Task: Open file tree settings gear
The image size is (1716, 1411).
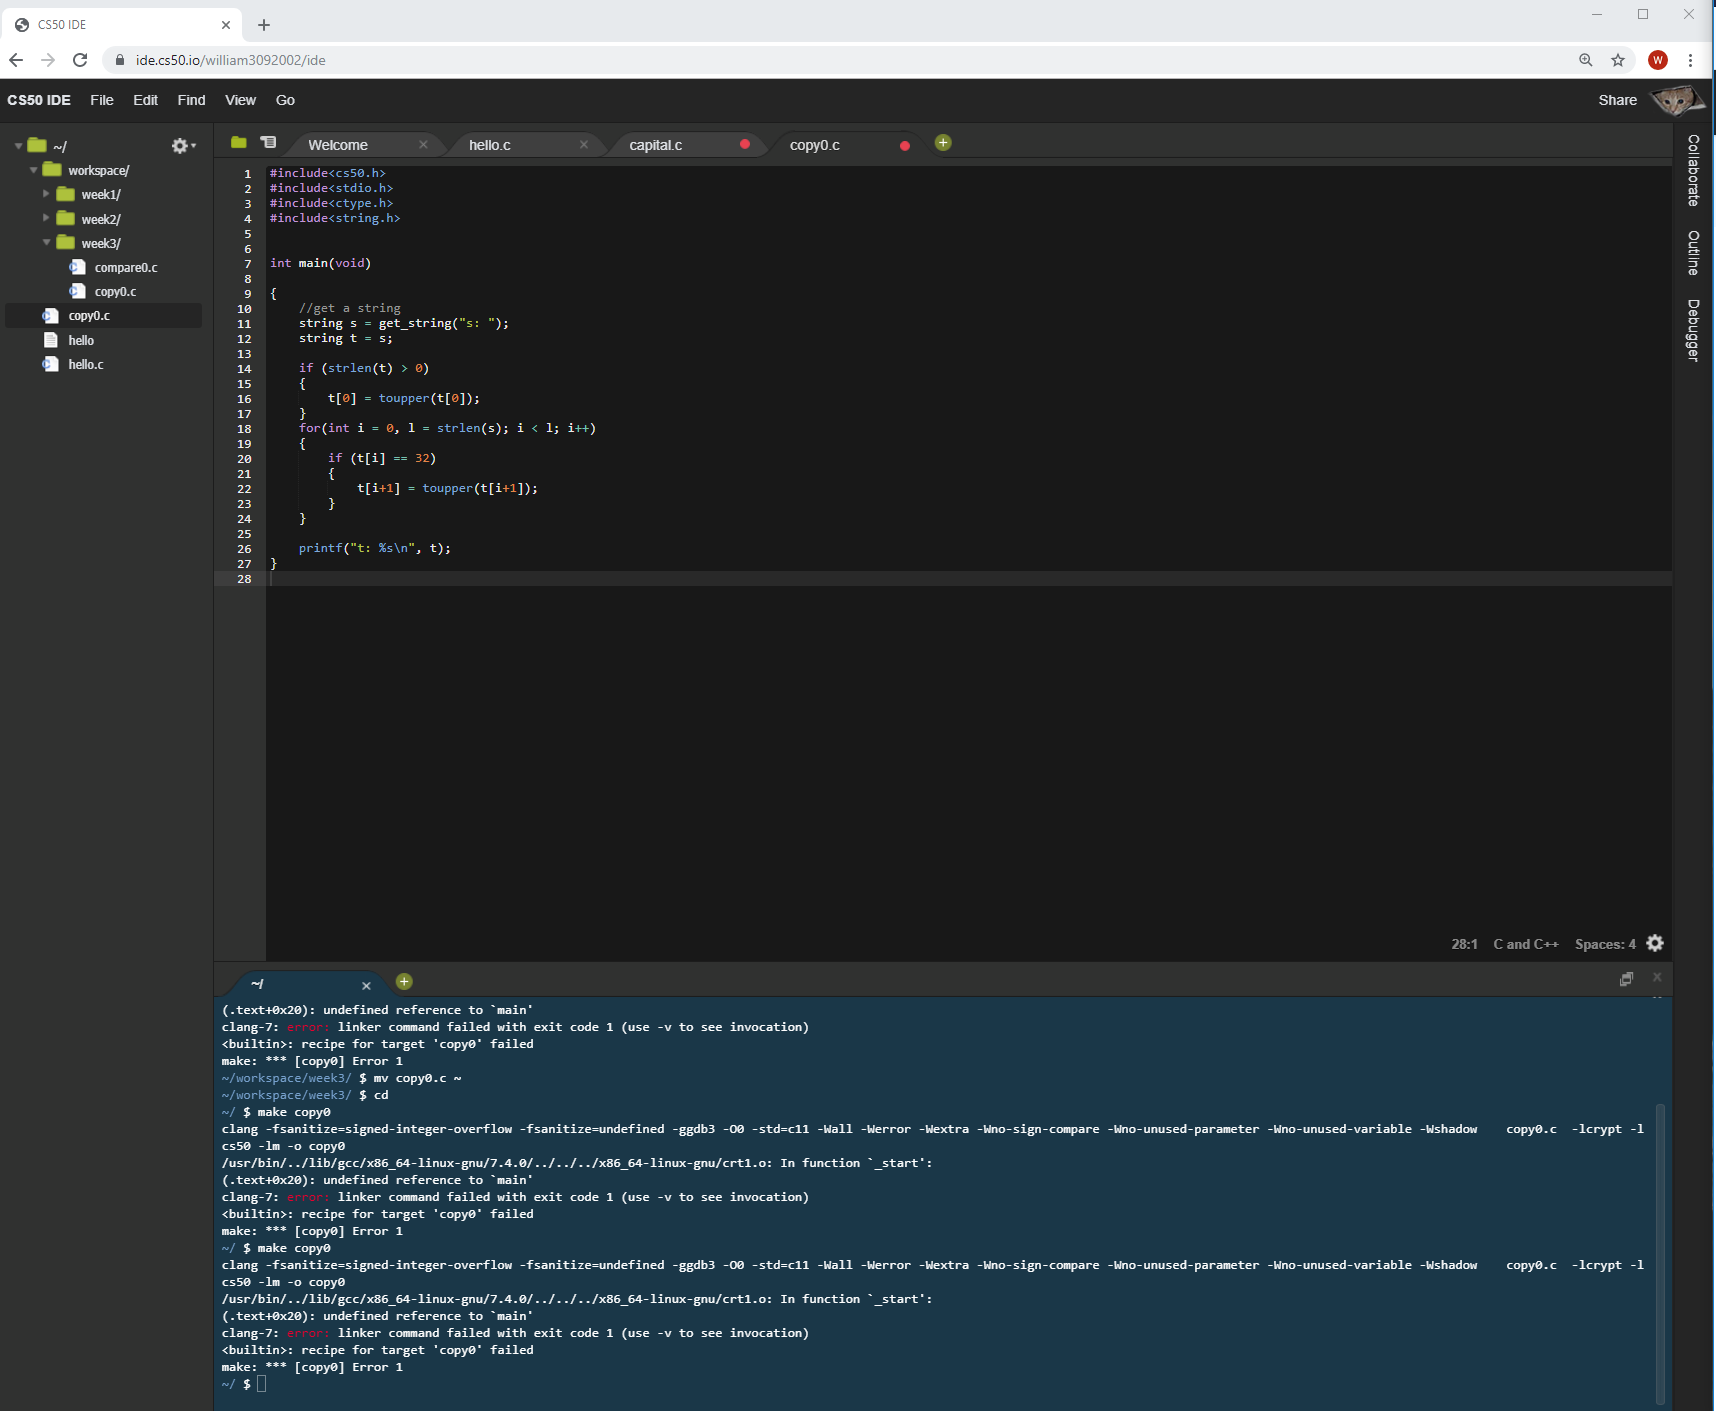Action: click(x=183, y=146)
